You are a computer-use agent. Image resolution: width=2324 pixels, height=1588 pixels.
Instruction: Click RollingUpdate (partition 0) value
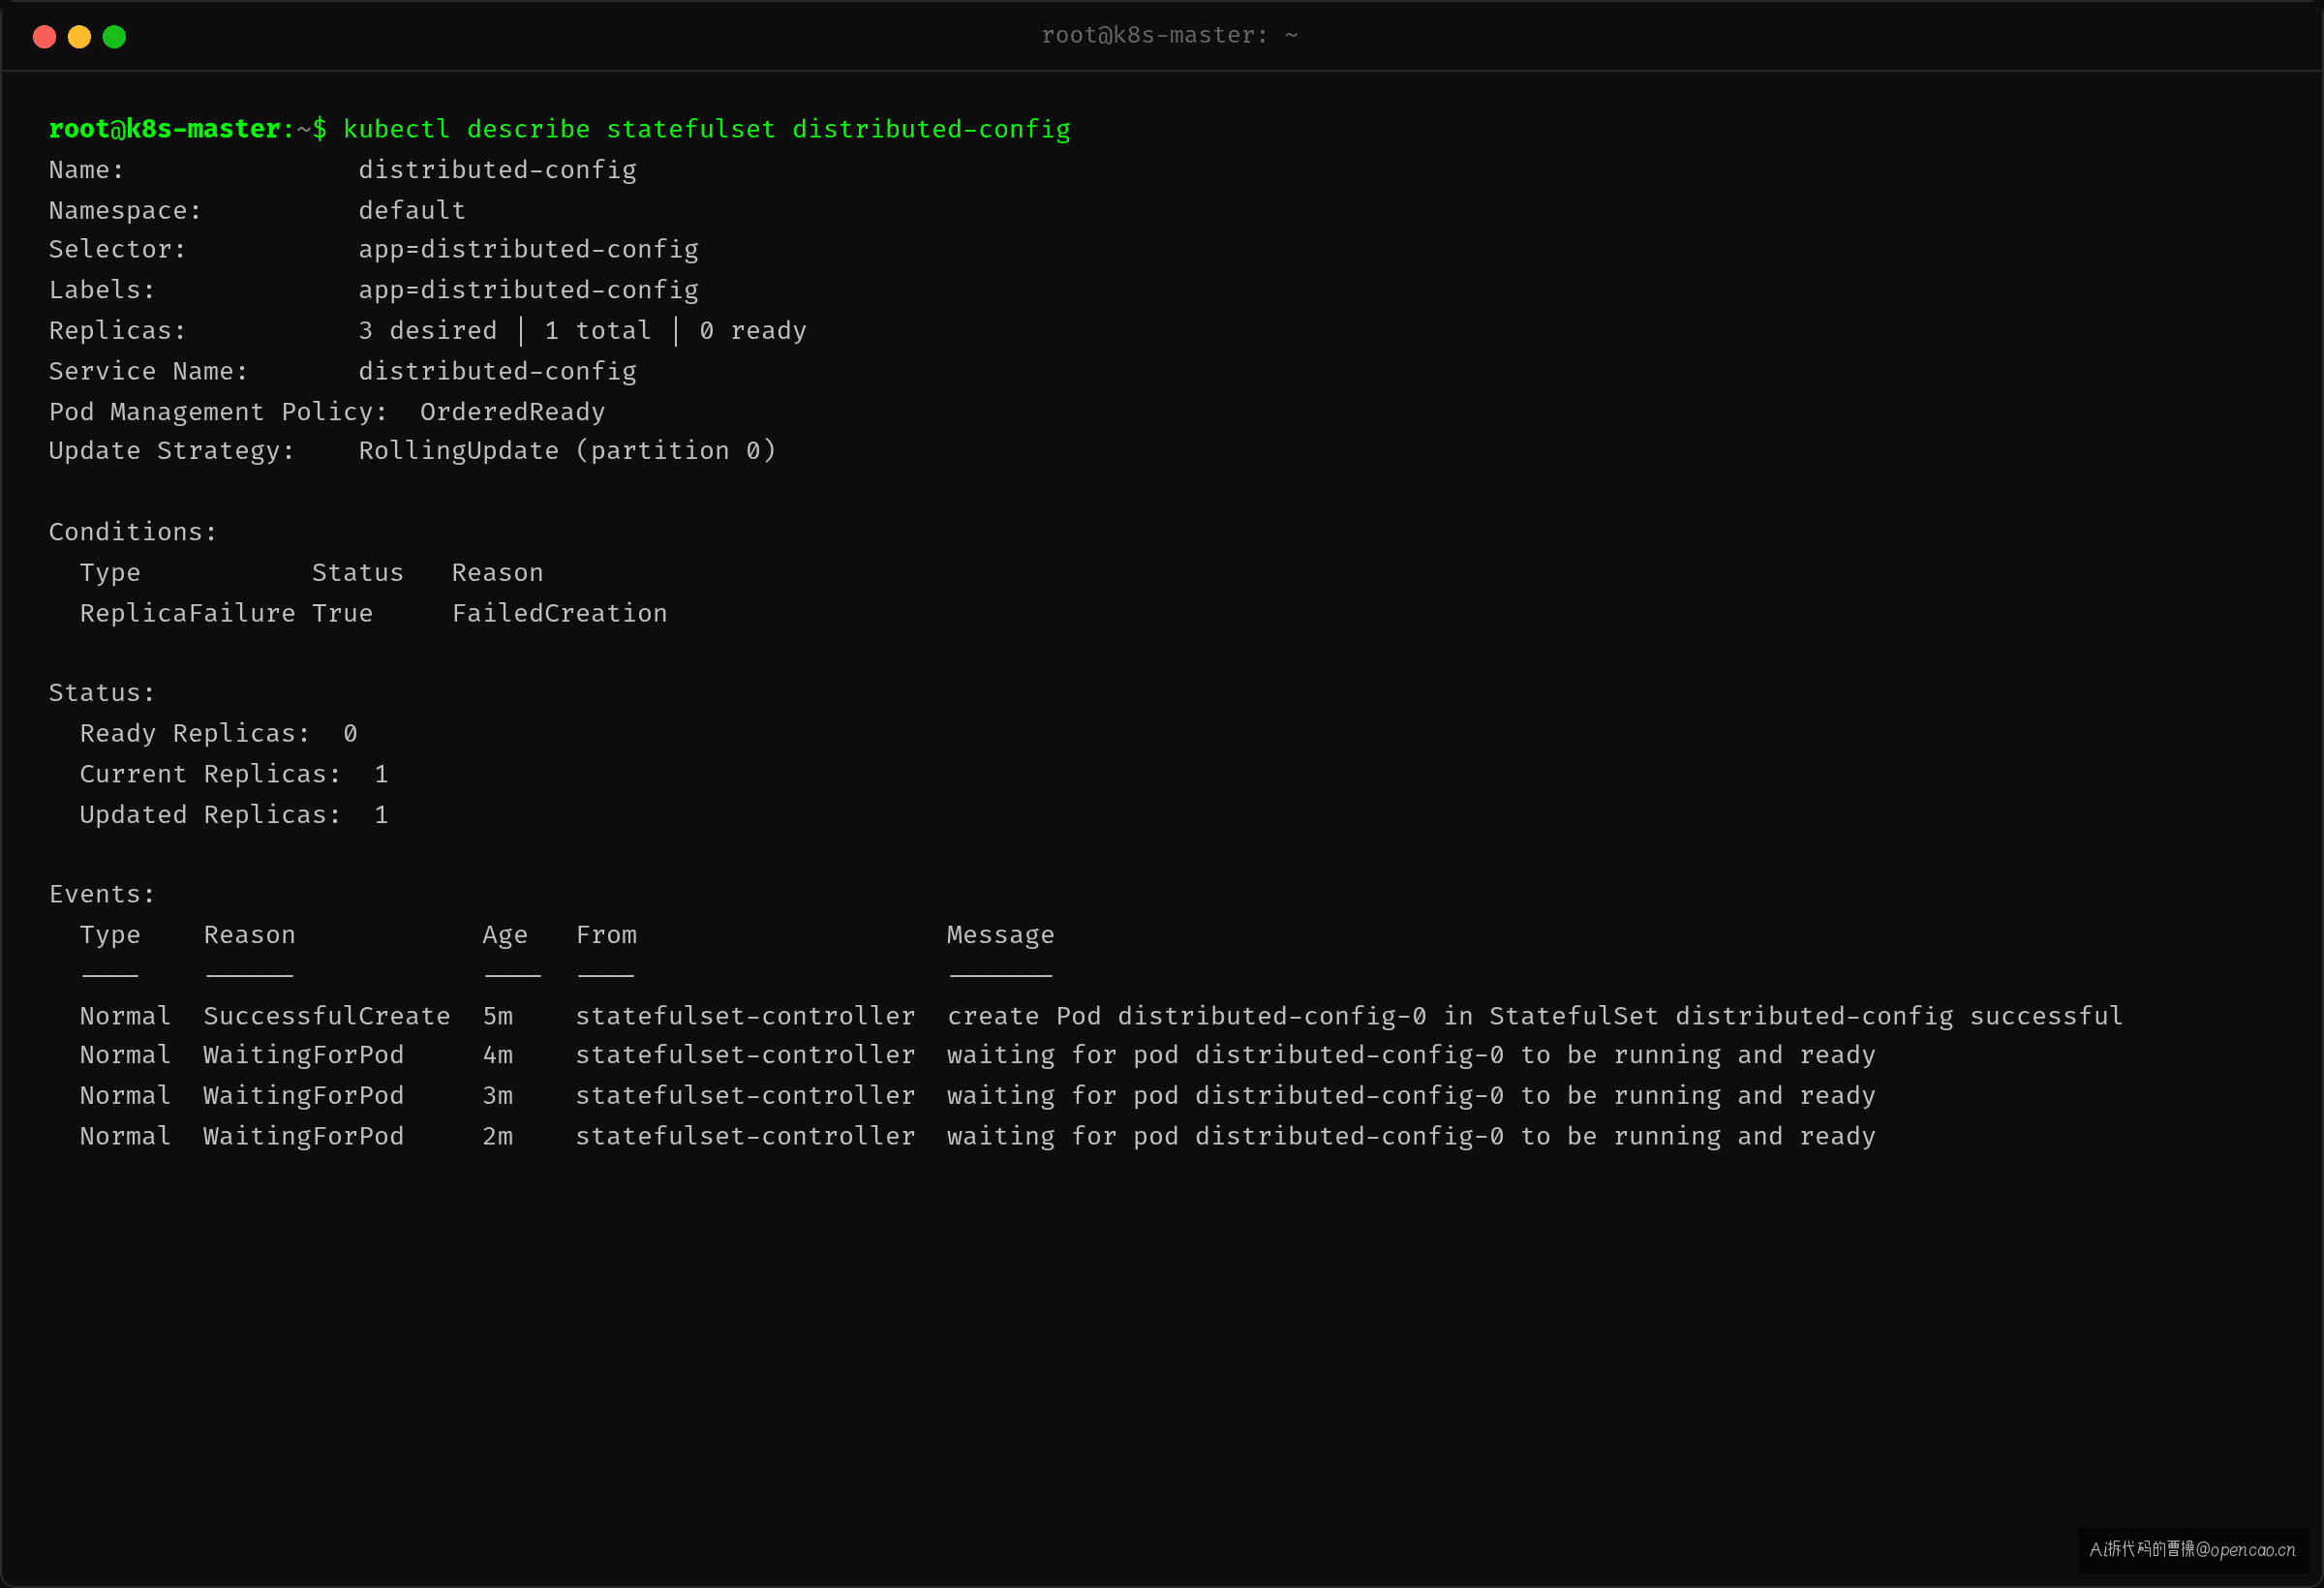(567, 451)
